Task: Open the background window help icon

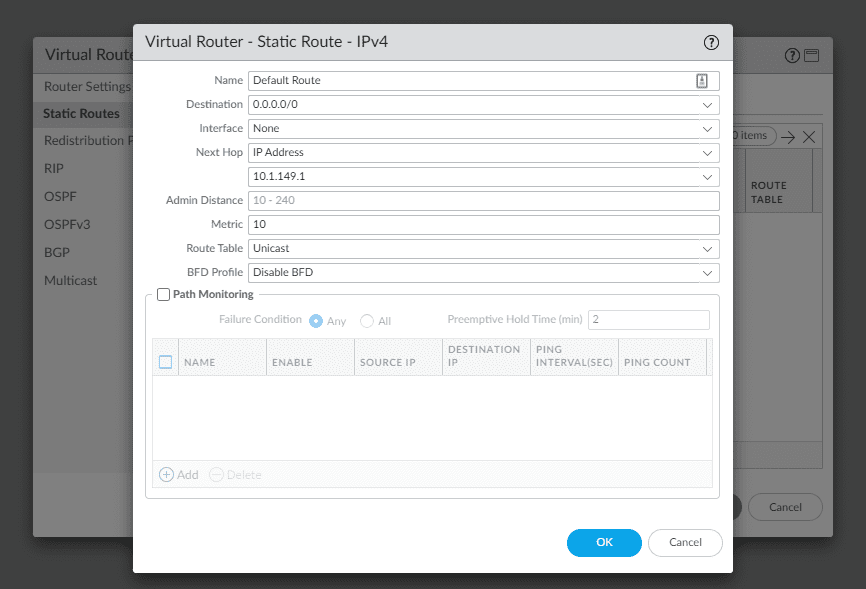Action: pos(792,55)
